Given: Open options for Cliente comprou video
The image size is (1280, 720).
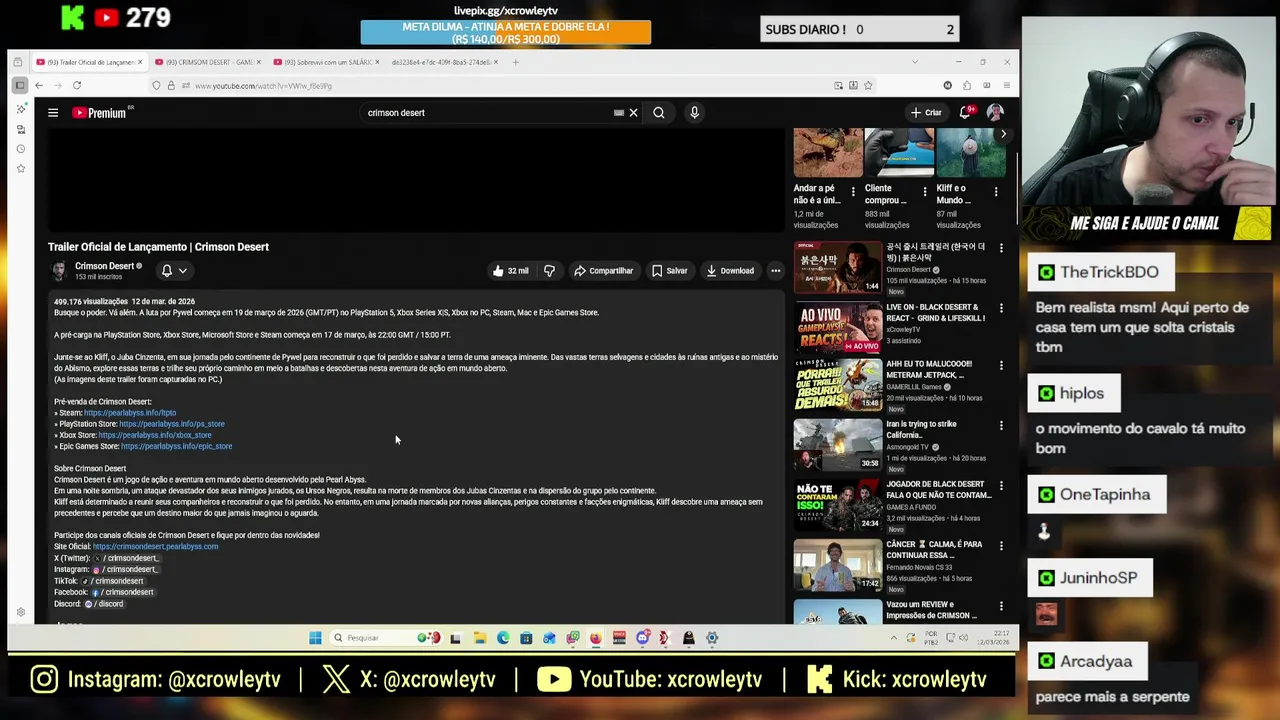Looking at the screenshot, I should 924,192.
